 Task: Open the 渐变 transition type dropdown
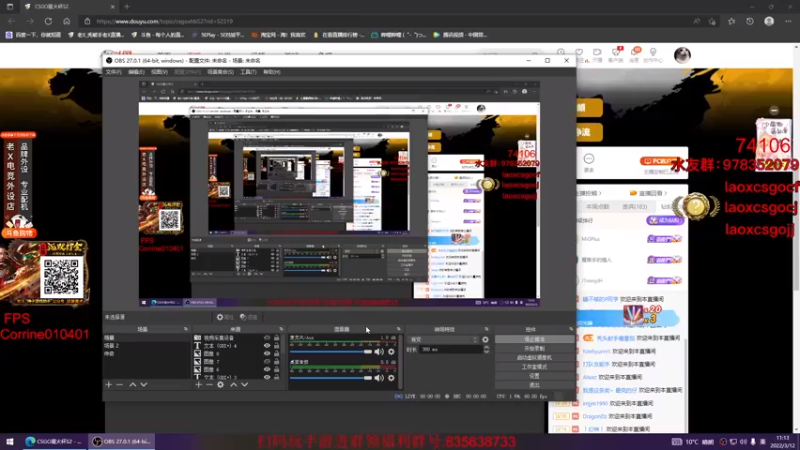(444, 339)
